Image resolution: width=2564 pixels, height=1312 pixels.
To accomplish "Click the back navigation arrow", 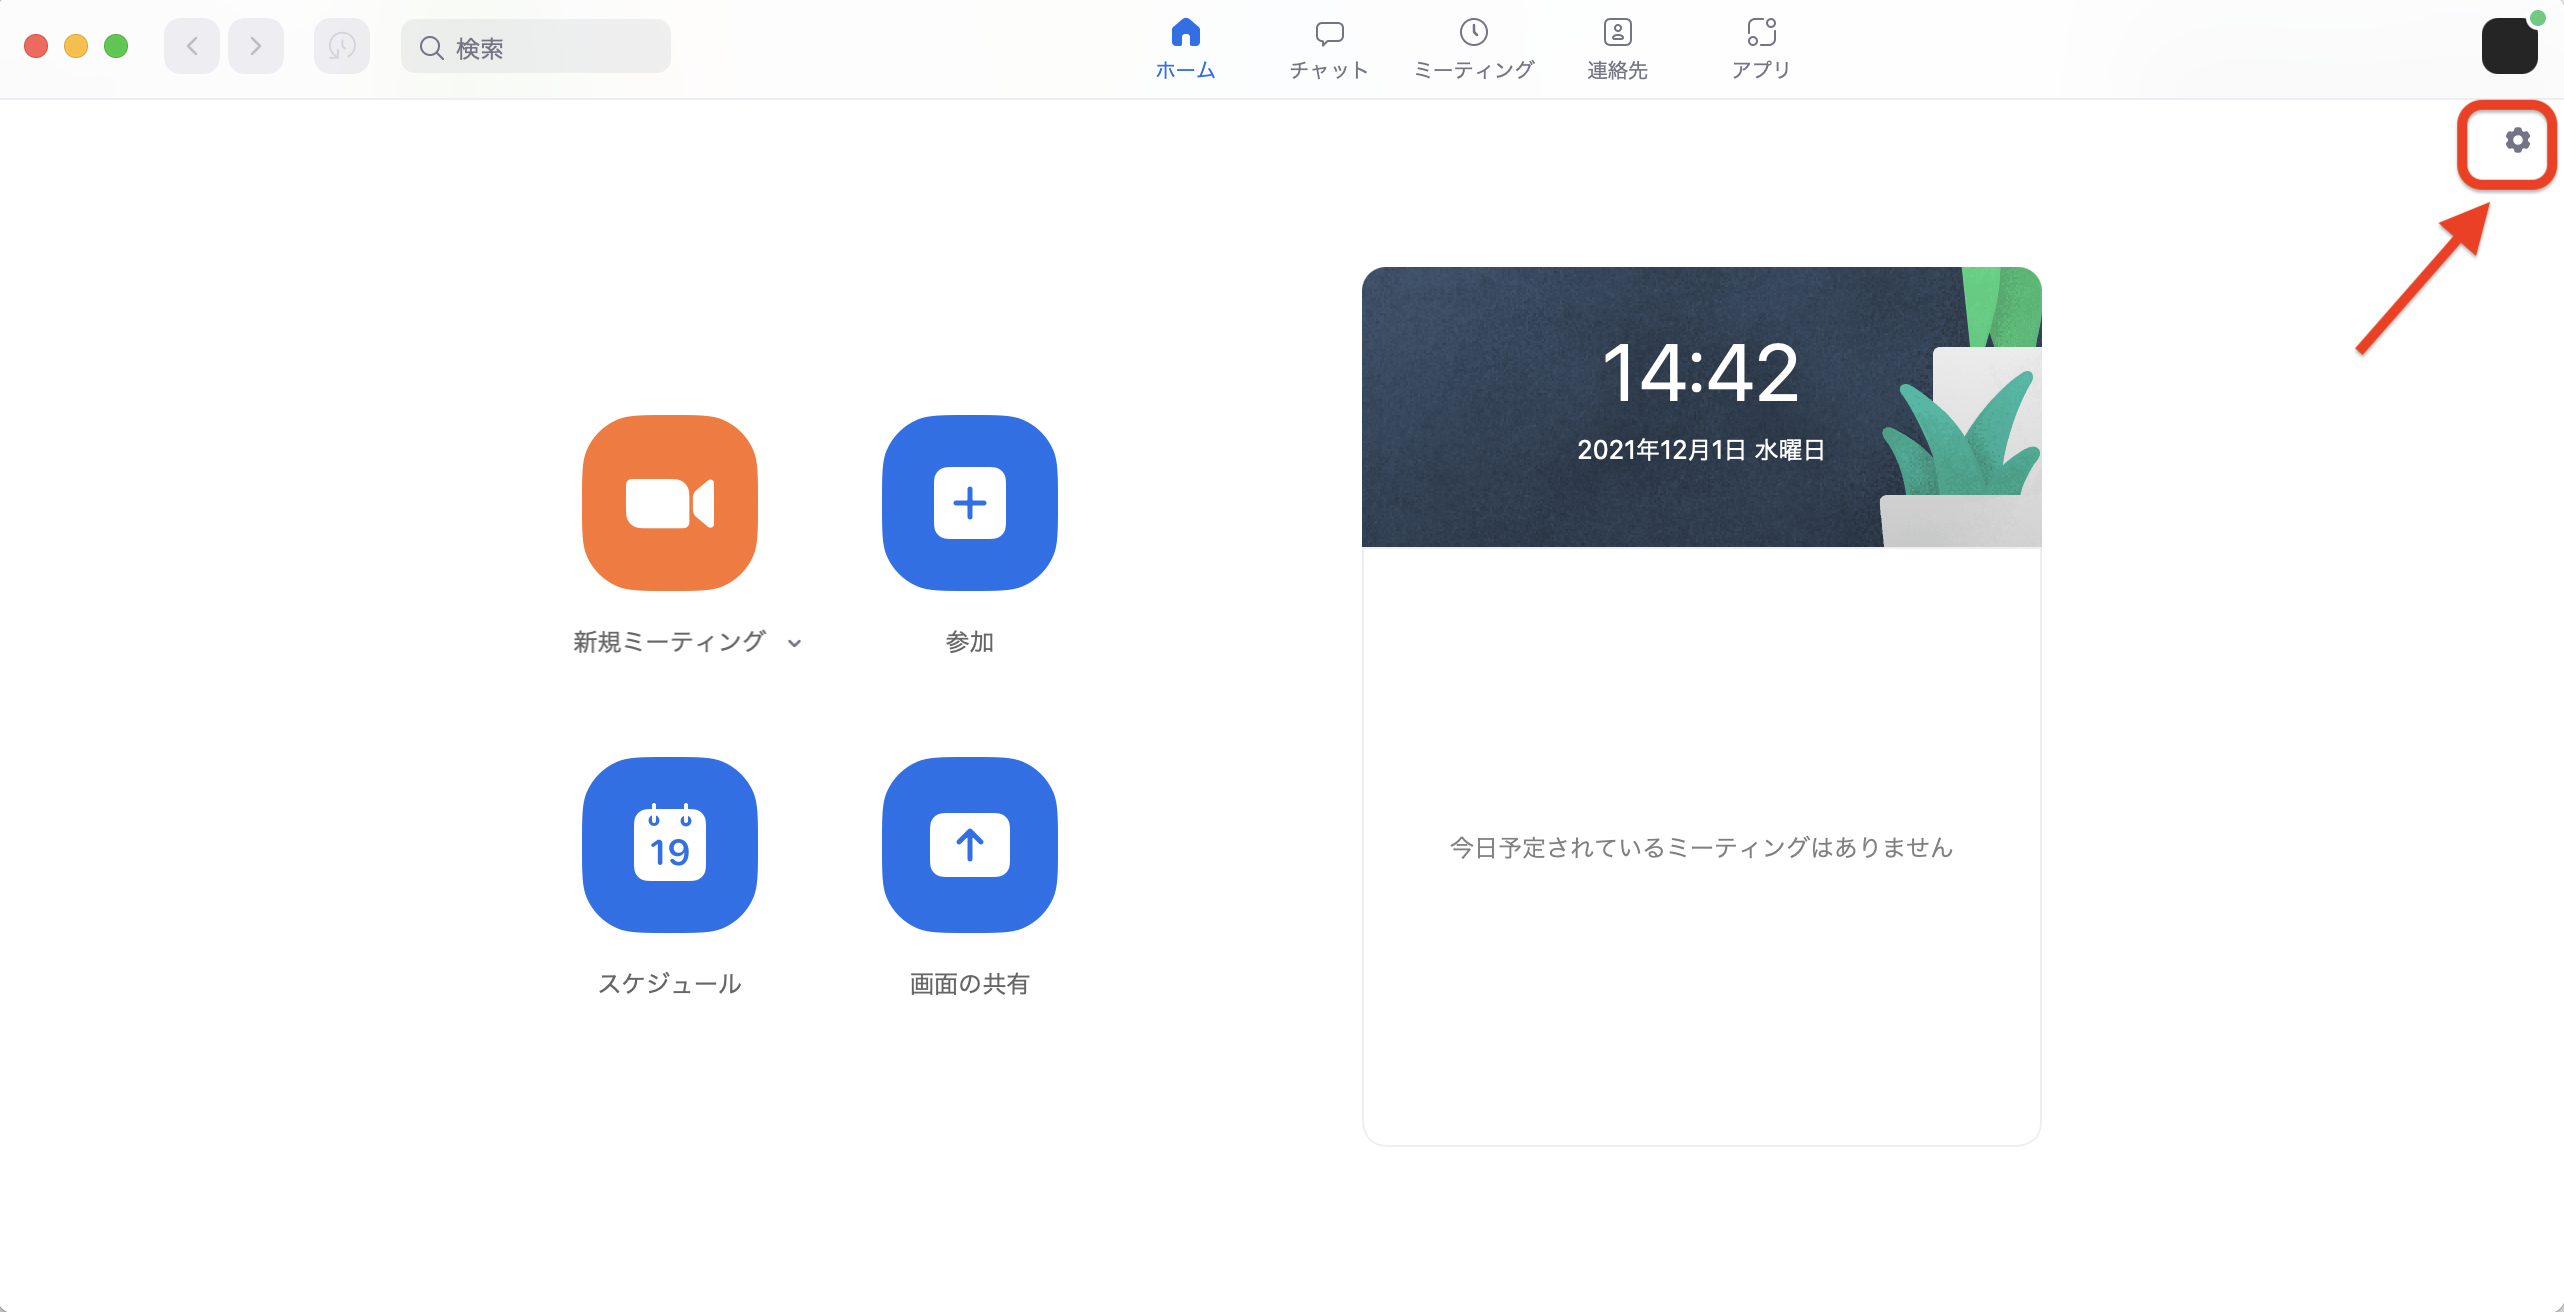I will (192, 46).
